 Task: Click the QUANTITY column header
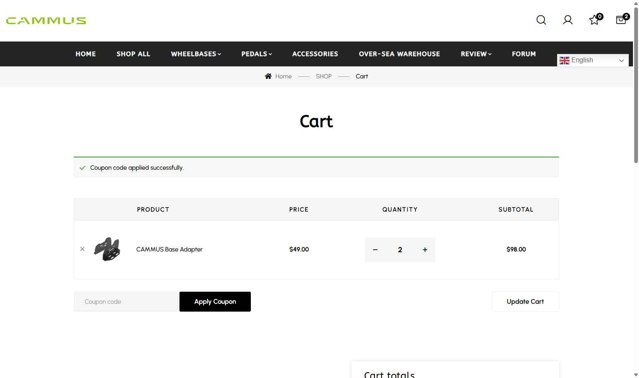pos(400,209)
